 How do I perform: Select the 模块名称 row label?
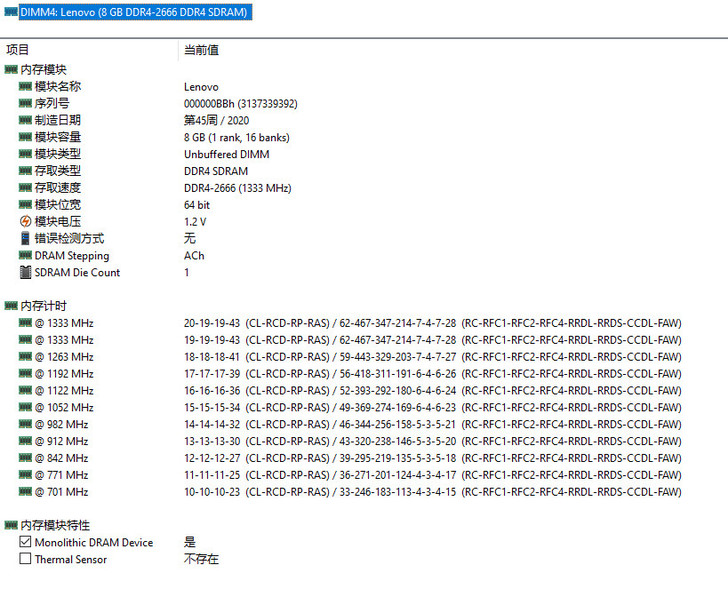tap(58, 86)
